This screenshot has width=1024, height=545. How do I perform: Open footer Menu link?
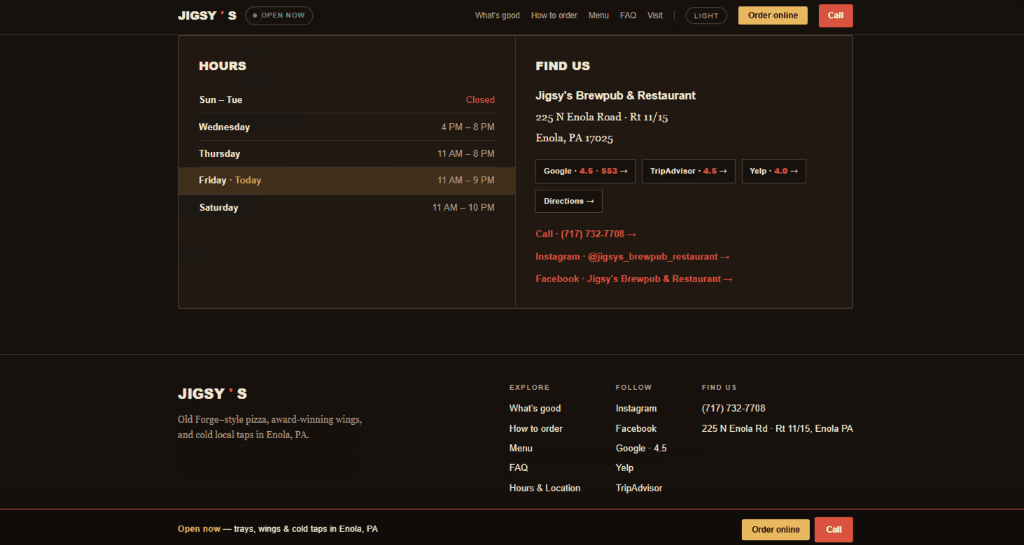pyautogui.click(x=520, y=448)
